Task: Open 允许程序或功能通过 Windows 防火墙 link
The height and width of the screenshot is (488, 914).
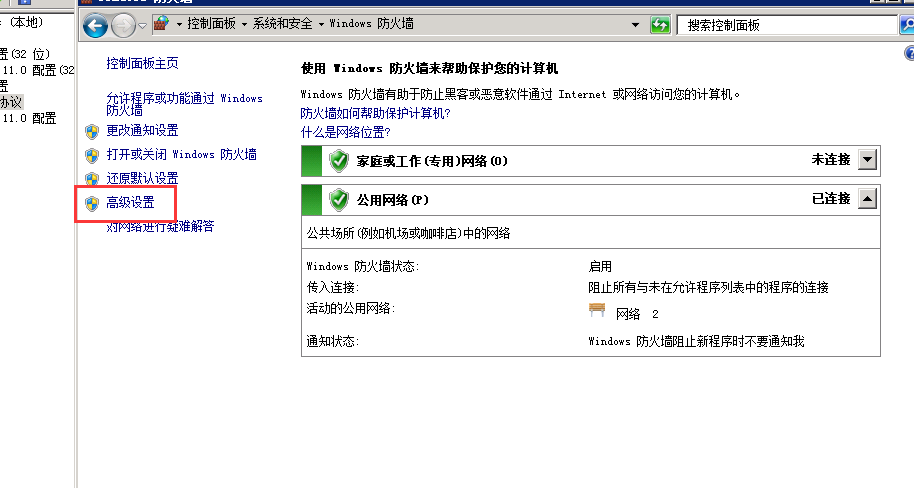Action: pyautogui.click(x=184, y=104)
